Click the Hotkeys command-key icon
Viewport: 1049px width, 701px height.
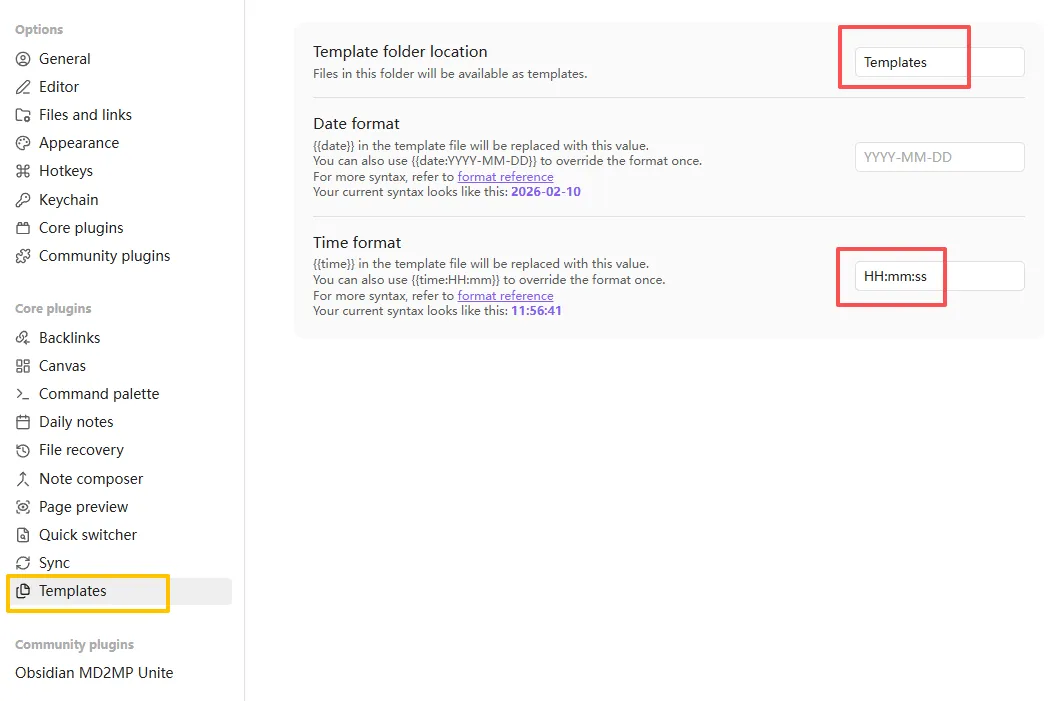click(23, 171)
